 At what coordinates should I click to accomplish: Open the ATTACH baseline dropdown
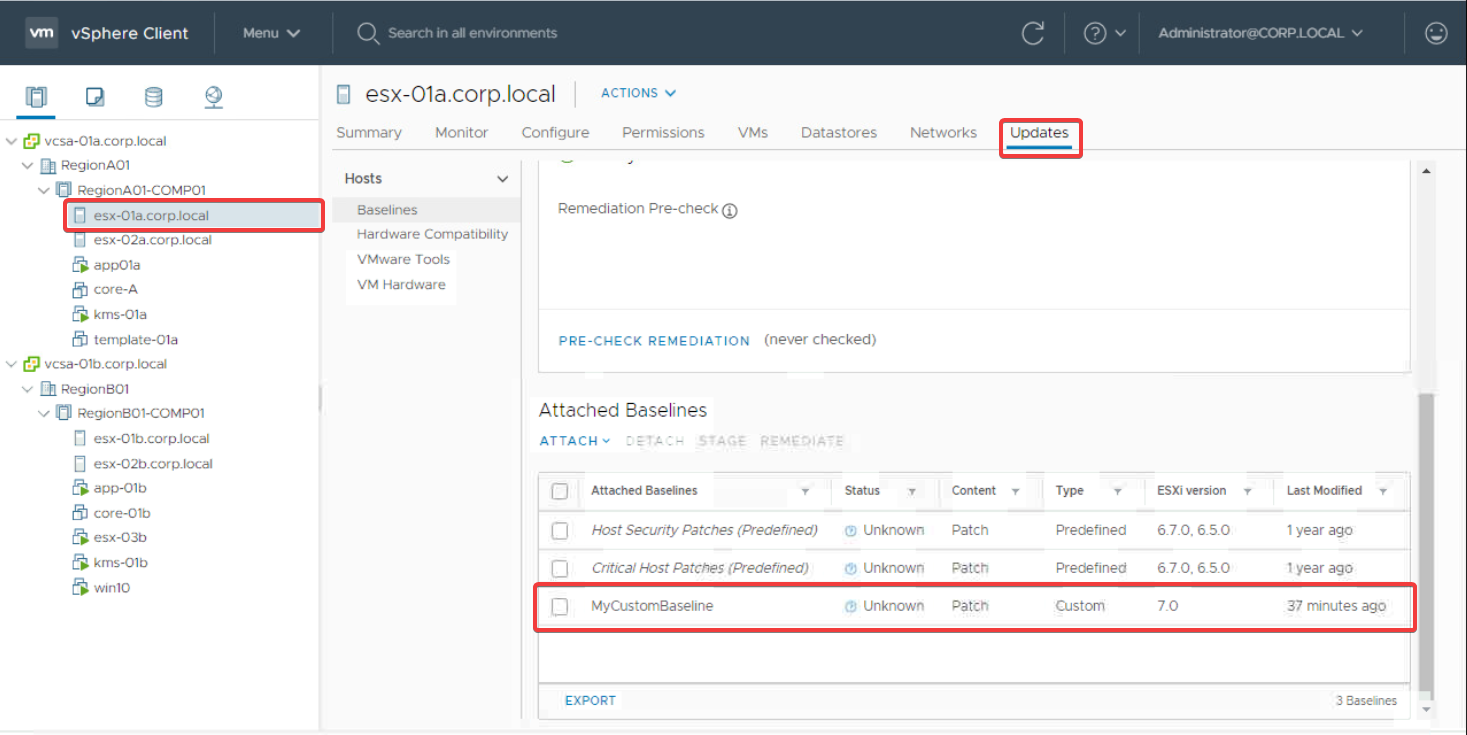[575, 441]
